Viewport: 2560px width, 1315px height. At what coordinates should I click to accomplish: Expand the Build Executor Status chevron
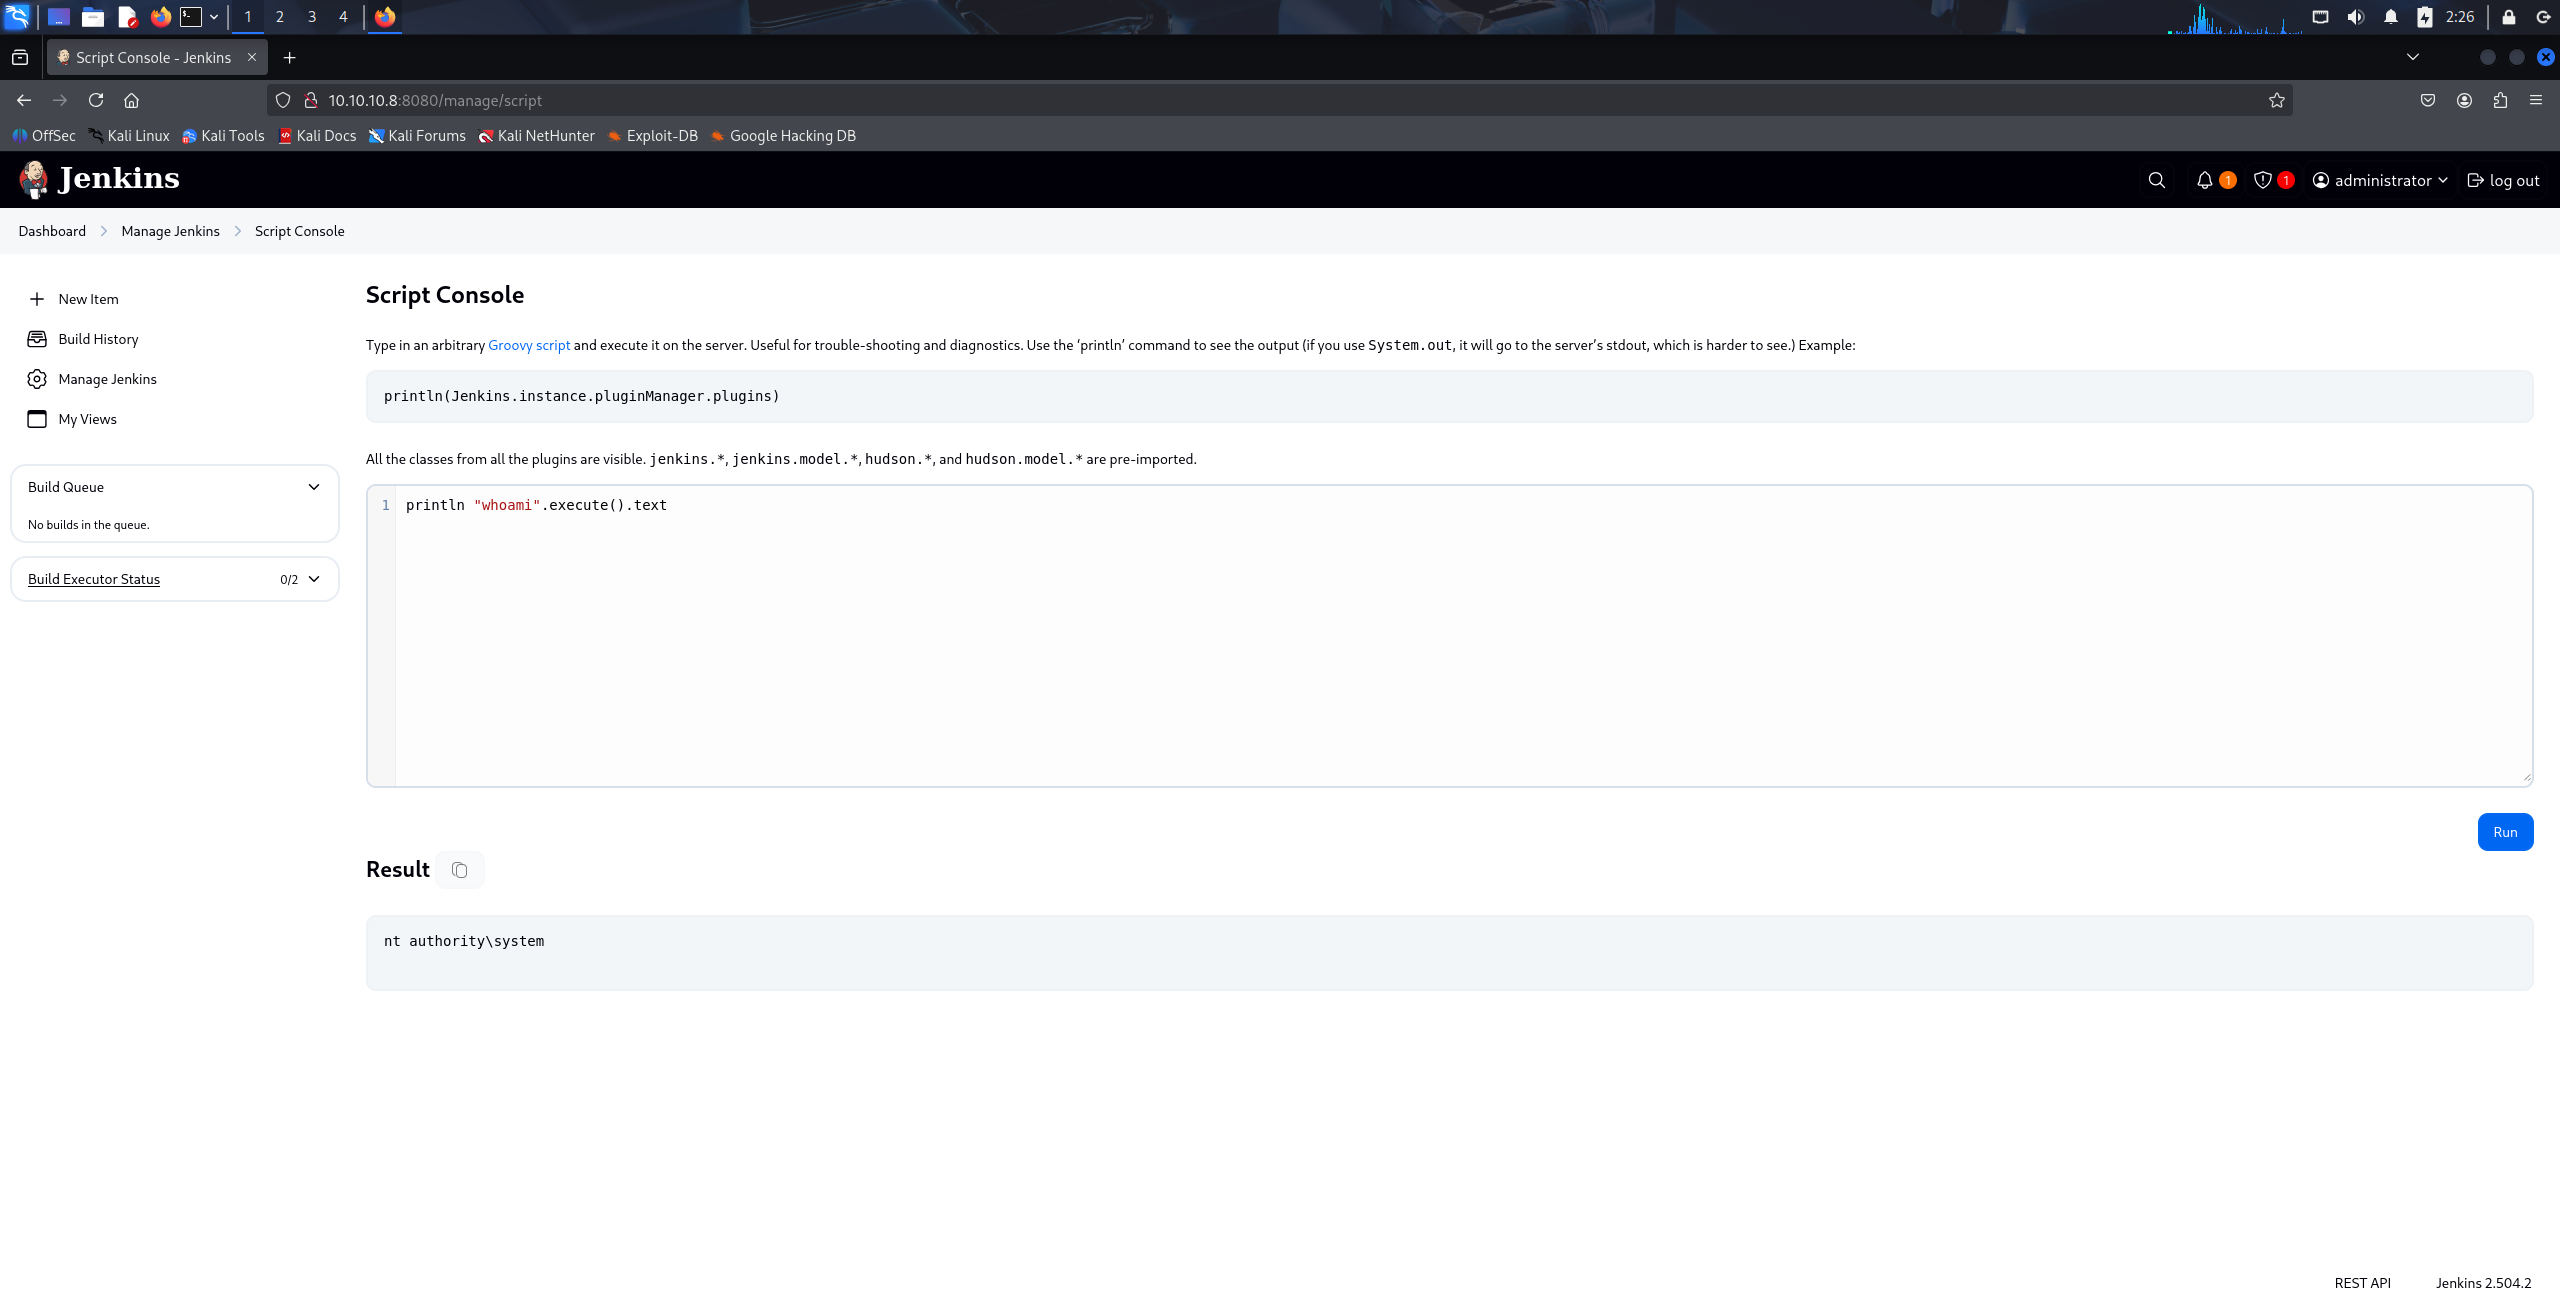314,579
